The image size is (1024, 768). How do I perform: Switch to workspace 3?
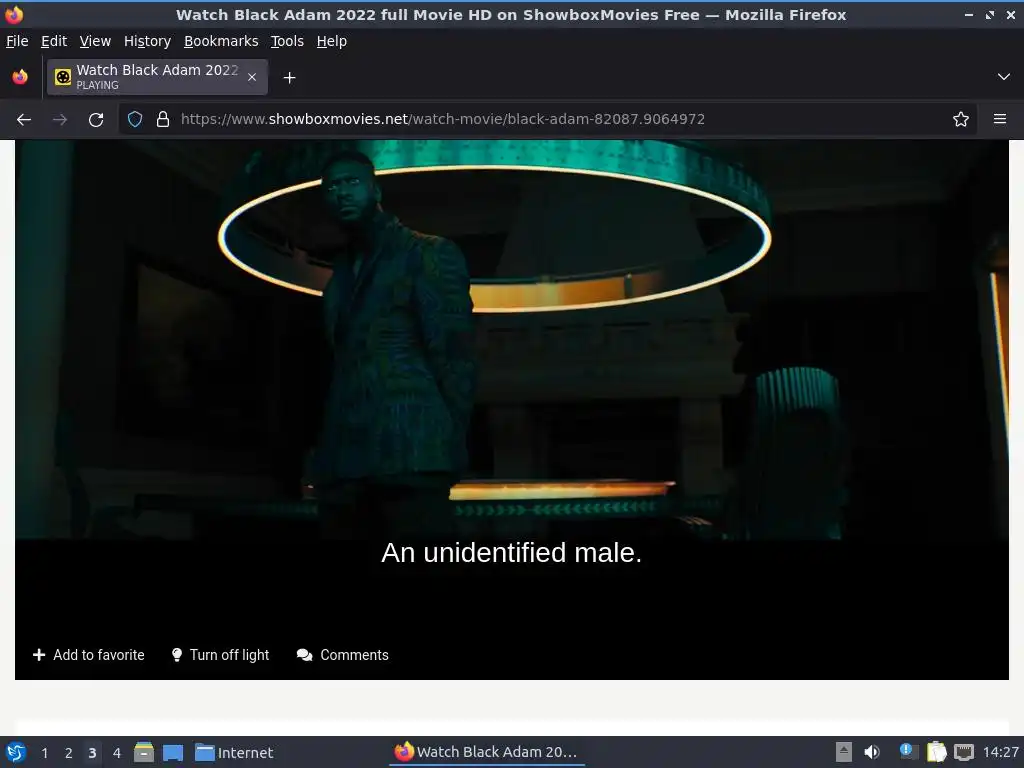pyautogui.click(x=92, y=753)
